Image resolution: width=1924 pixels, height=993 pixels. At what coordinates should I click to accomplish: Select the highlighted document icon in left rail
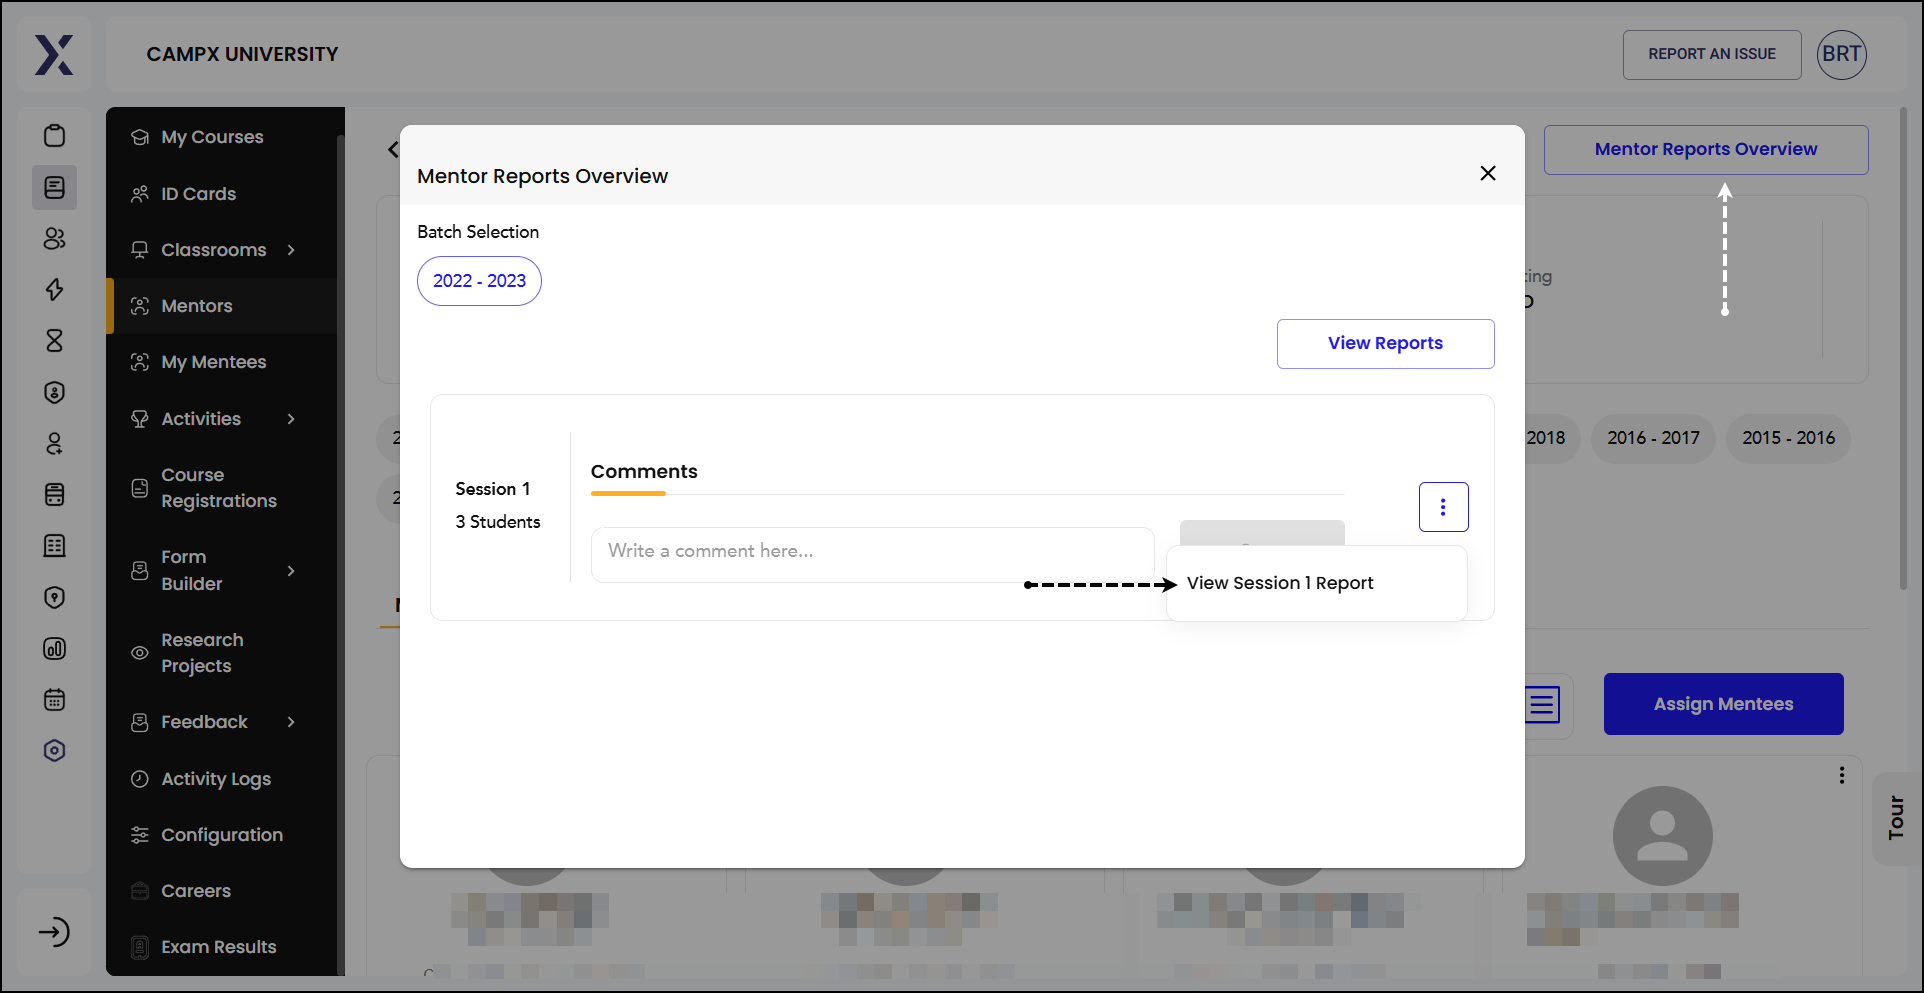pos(55,187)
